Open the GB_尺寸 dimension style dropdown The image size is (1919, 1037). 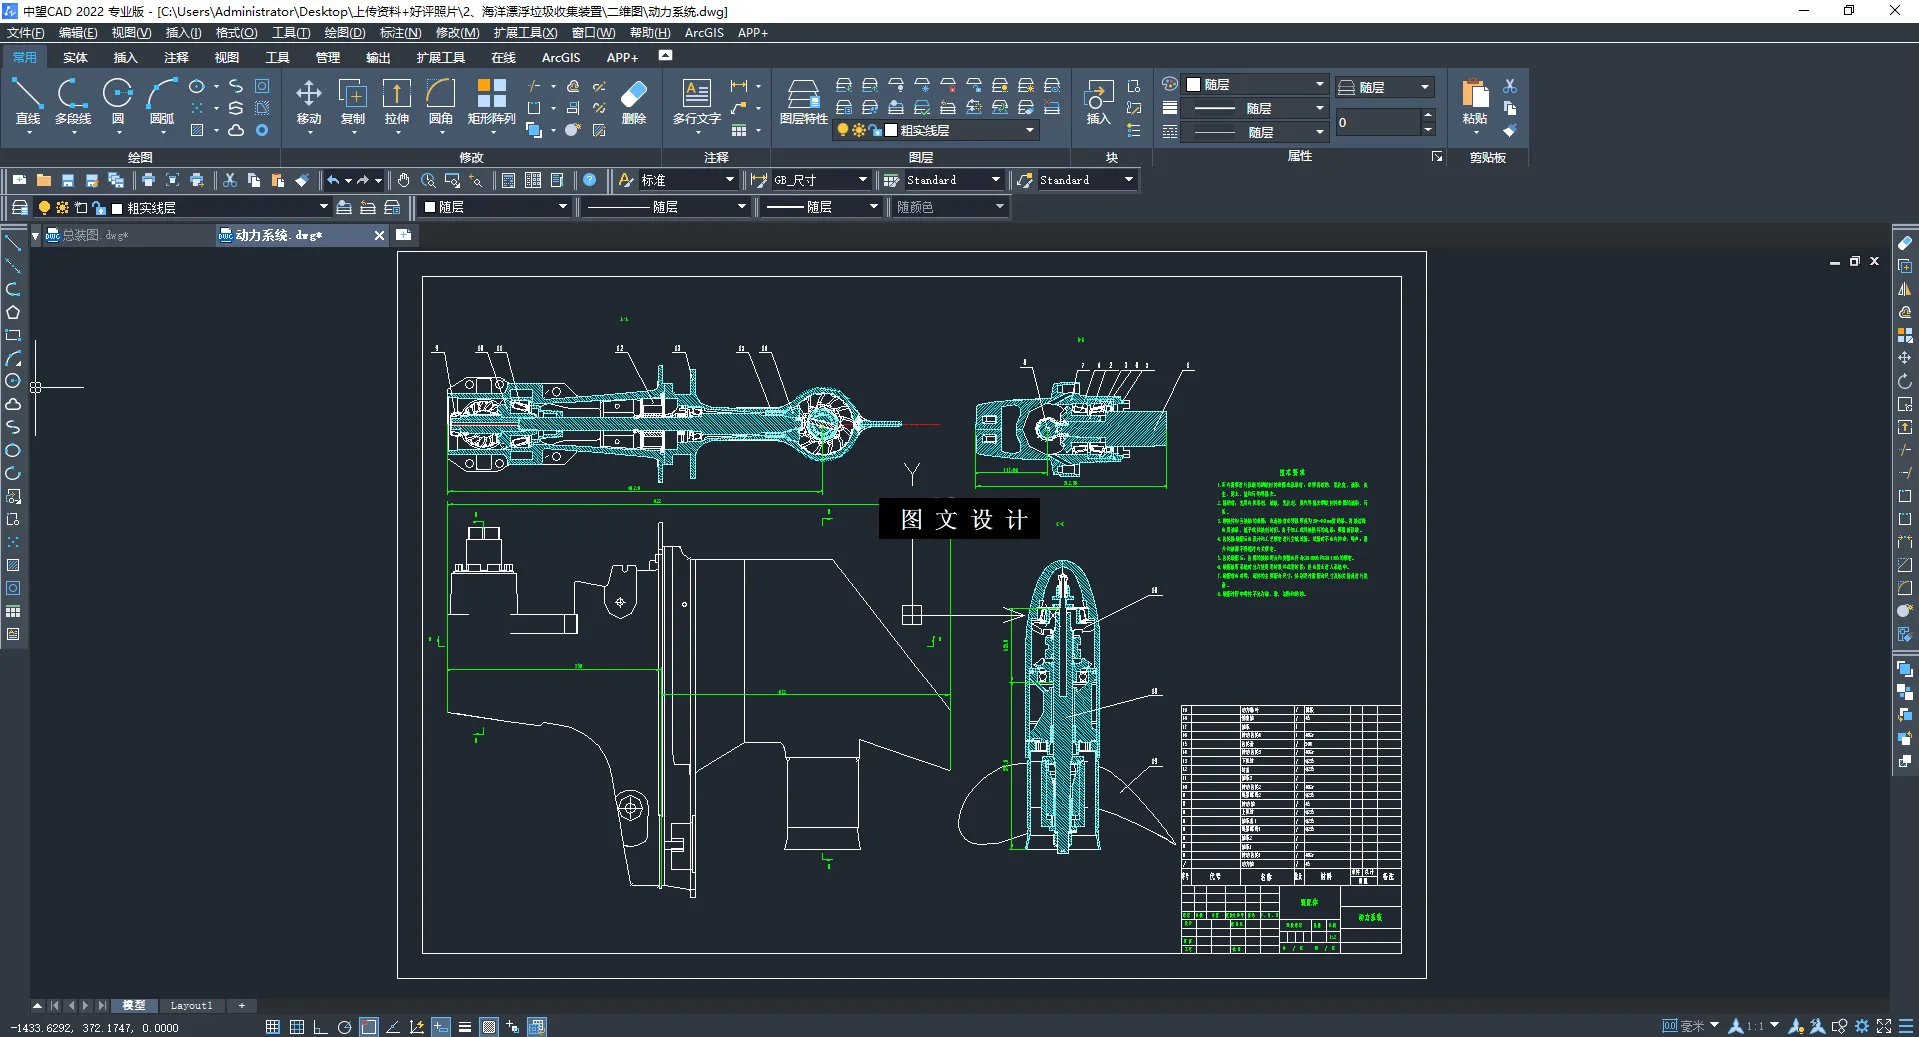(862, 180)
